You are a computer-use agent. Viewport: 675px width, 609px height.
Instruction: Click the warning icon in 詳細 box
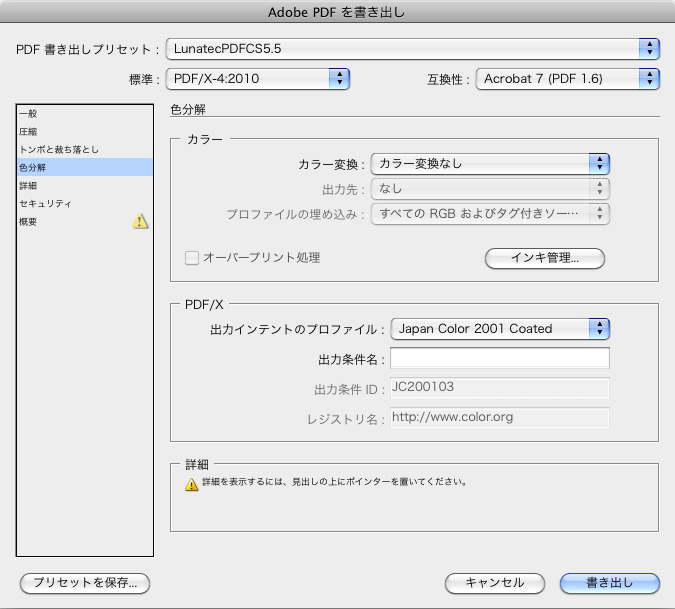pos(192,484)
